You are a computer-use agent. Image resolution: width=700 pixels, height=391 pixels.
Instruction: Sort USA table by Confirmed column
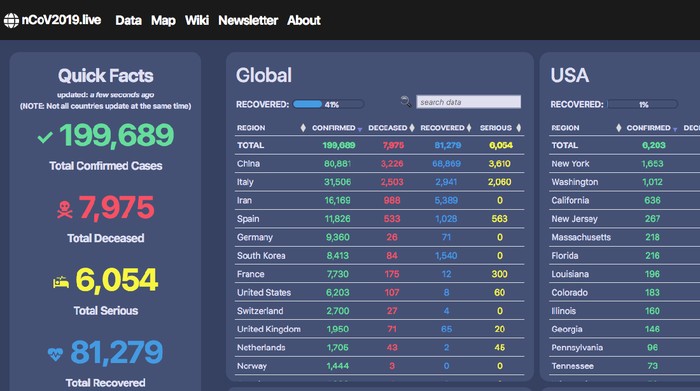[x=652, y=128]
